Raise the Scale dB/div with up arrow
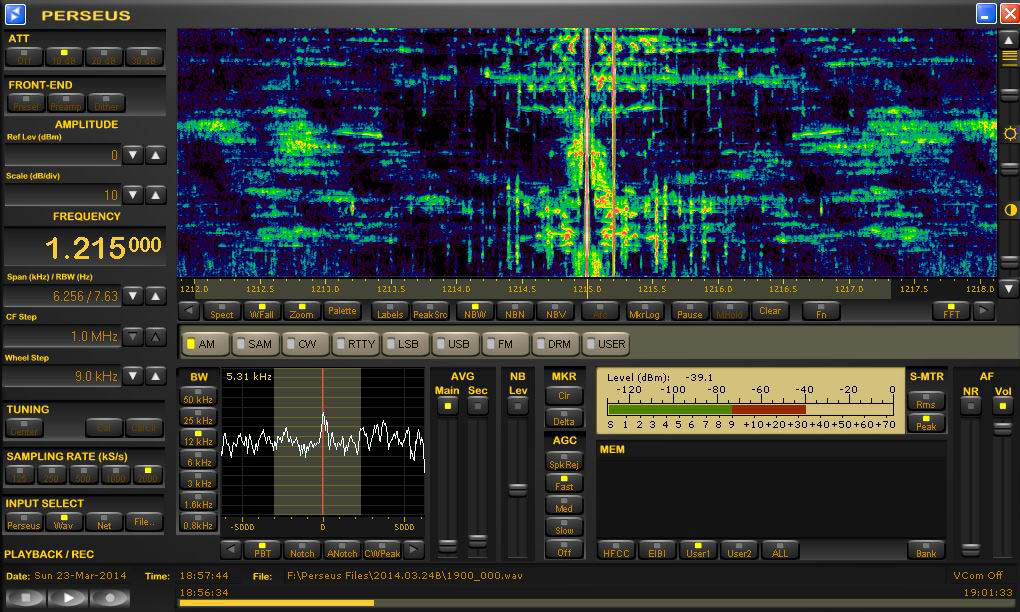1020x612 pixels. [x=155, y=195]
